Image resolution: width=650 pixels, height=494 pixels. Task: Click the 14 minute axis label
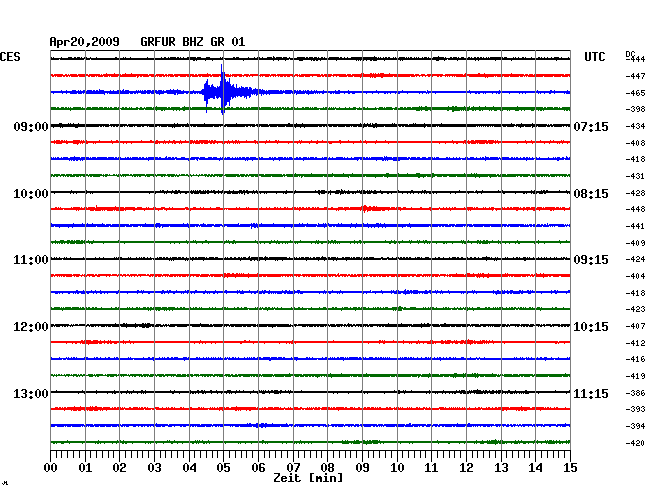[536, 468]
